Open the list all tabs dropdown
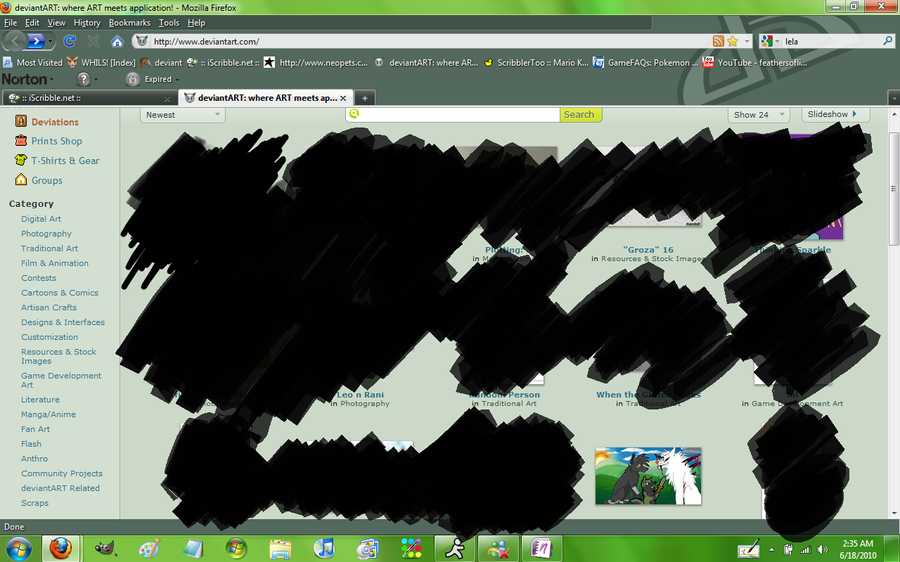Viewport: 900px width, 562px height. click(x=894, y=98)
